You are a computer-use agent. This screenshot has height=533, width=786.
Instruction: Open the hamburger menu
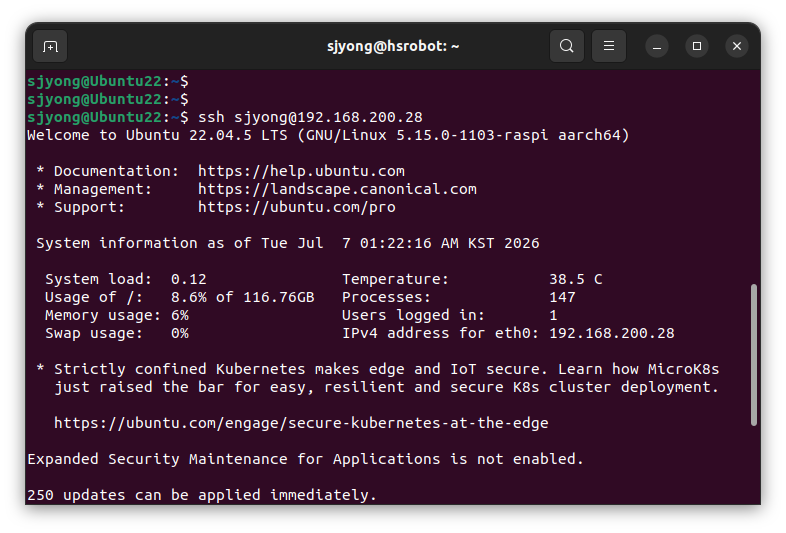click(x=609, y=46)
